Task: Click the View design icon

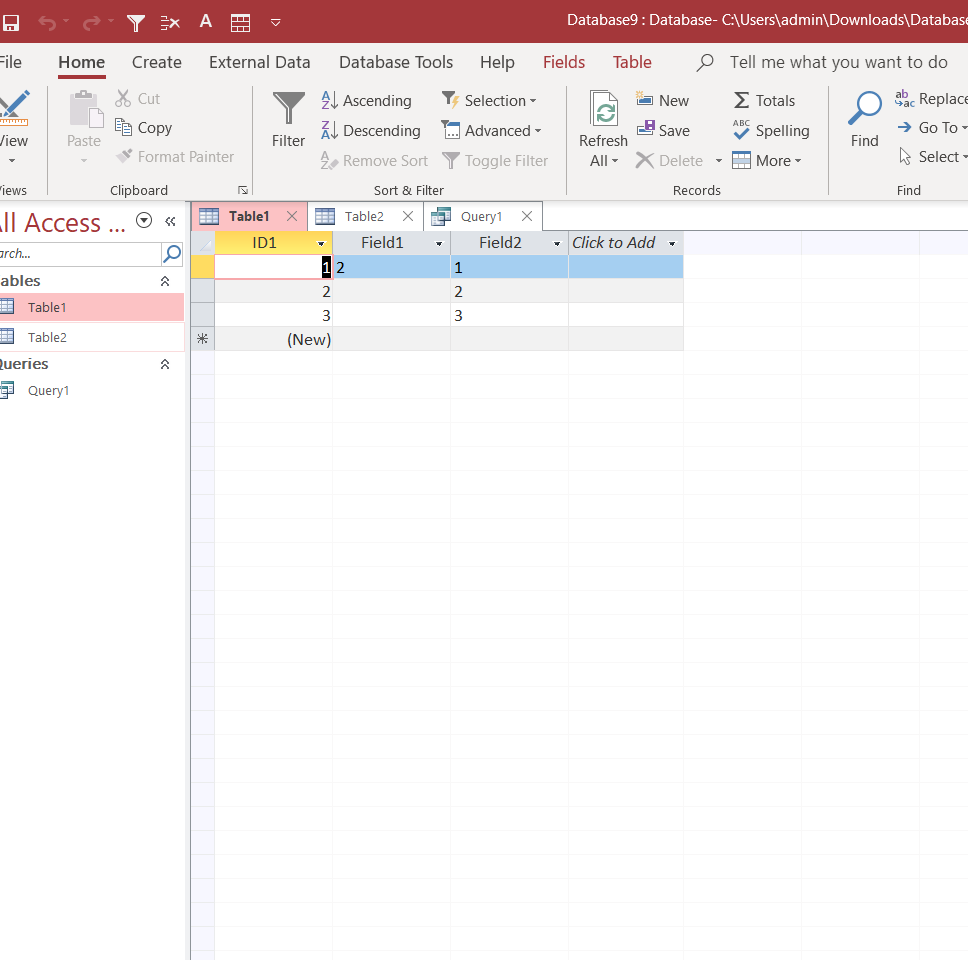Action: click(14, 108)
